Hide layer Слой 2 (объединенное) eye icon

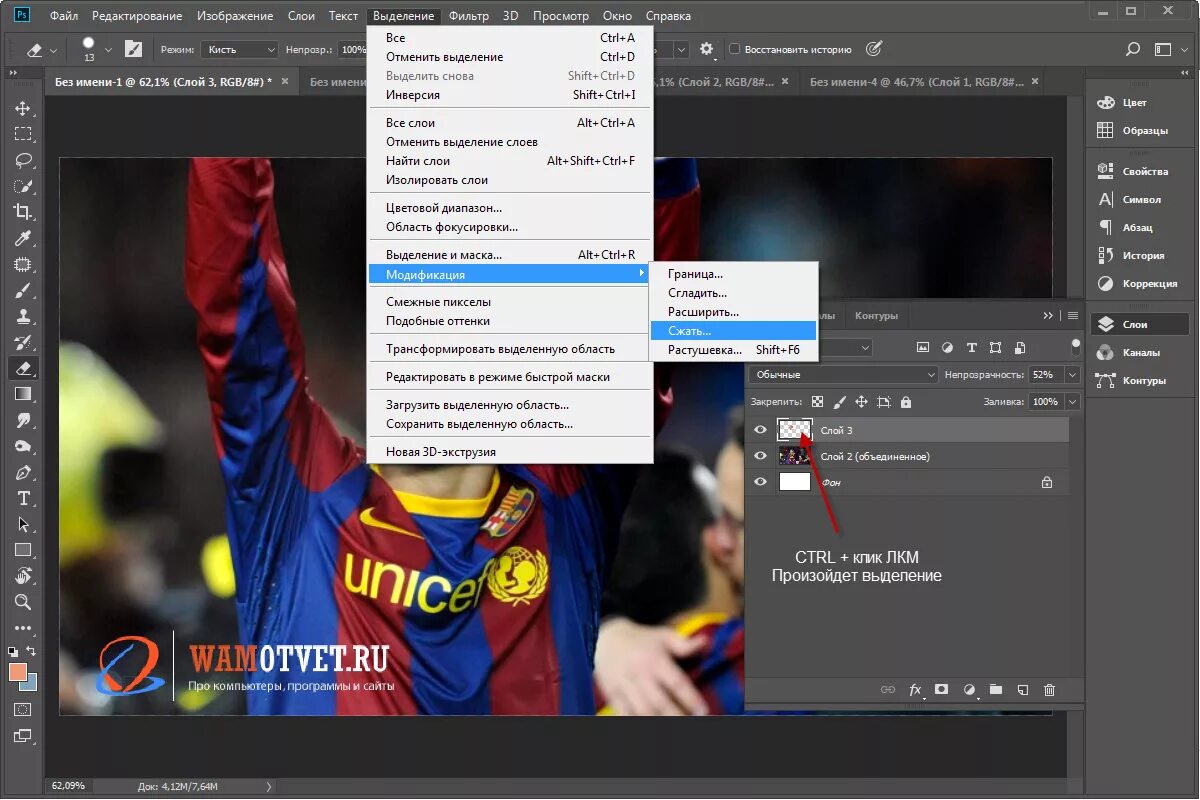[x=761, y=456]
